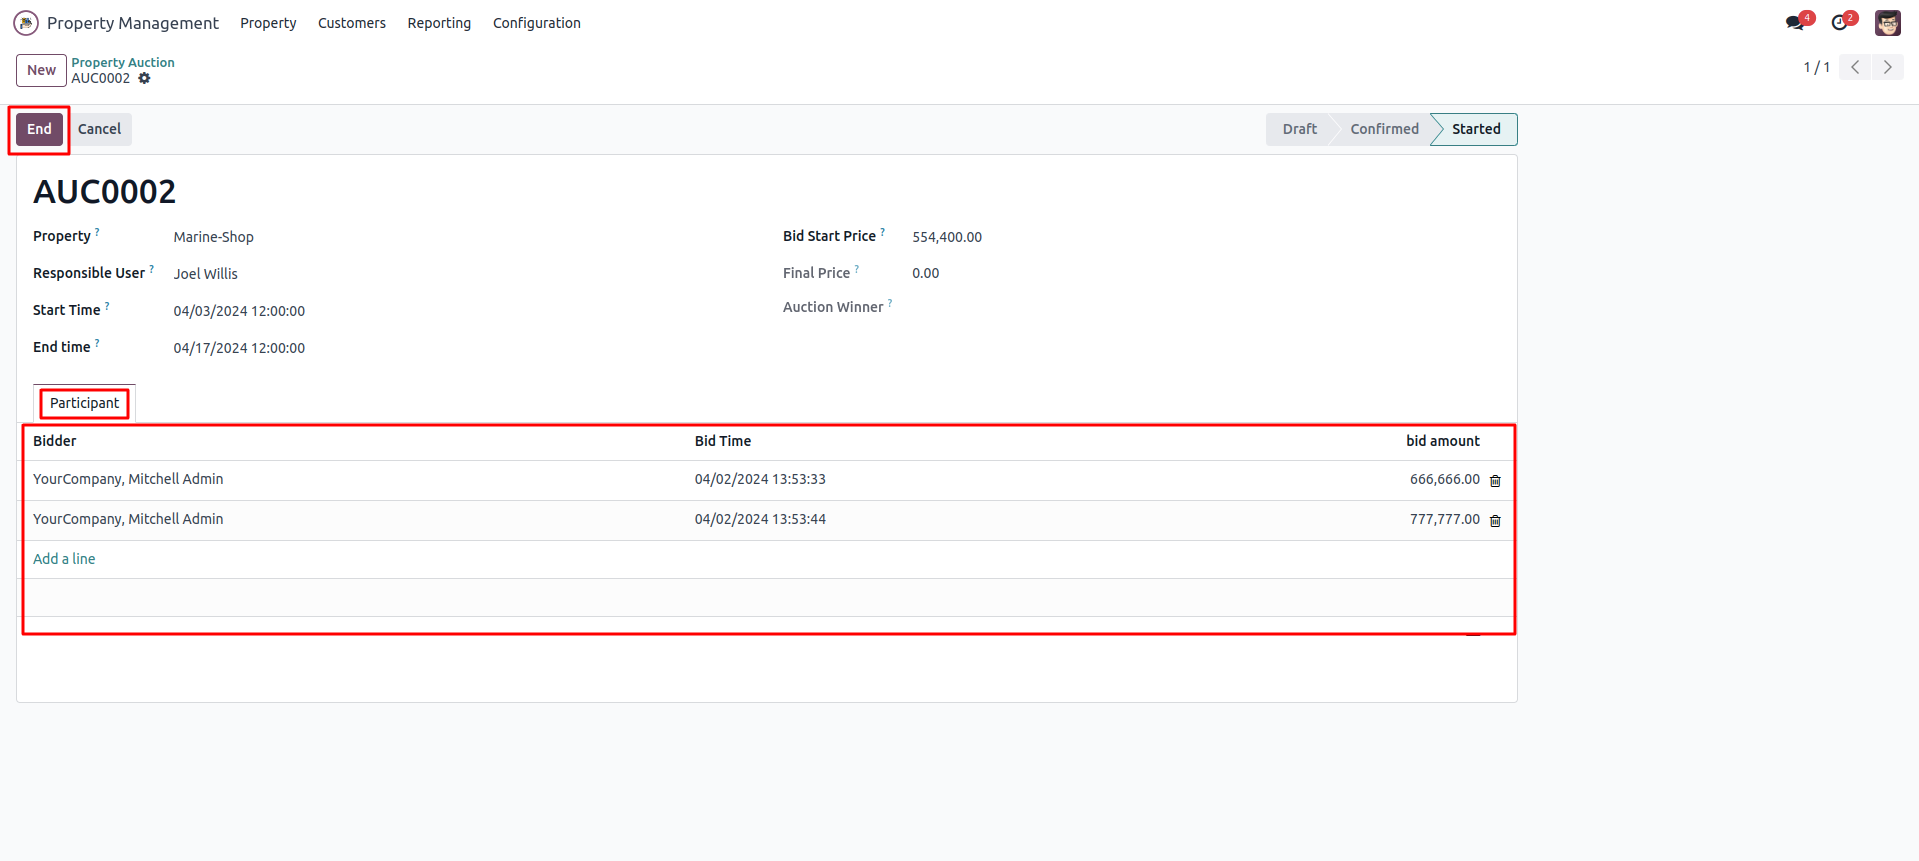
Task: Click the New record button
Action: coord(41,70)
